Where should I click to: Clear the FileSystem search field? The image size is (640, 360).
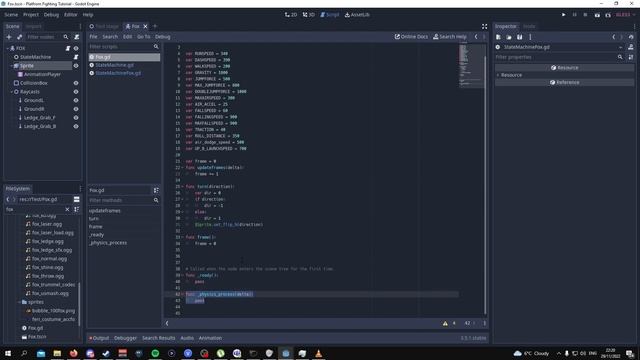pos(67,209)
